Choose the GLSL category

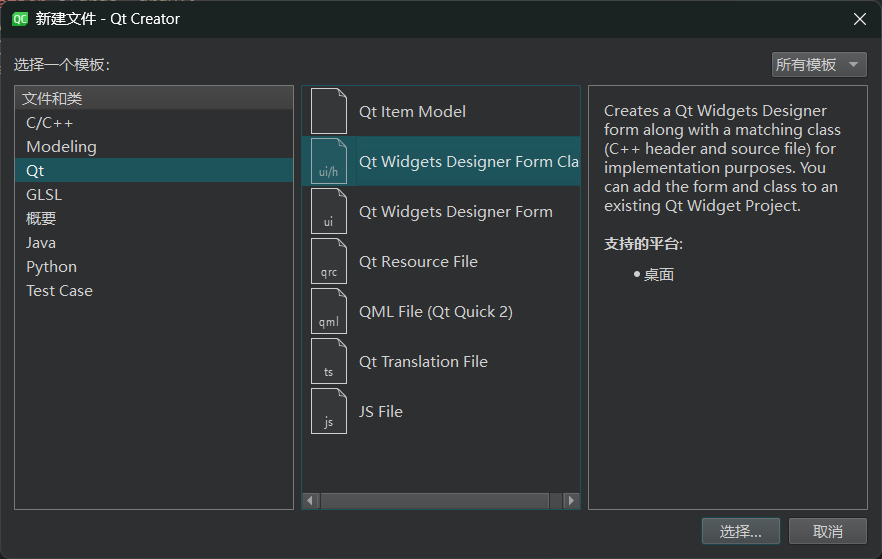pos(44,194)
